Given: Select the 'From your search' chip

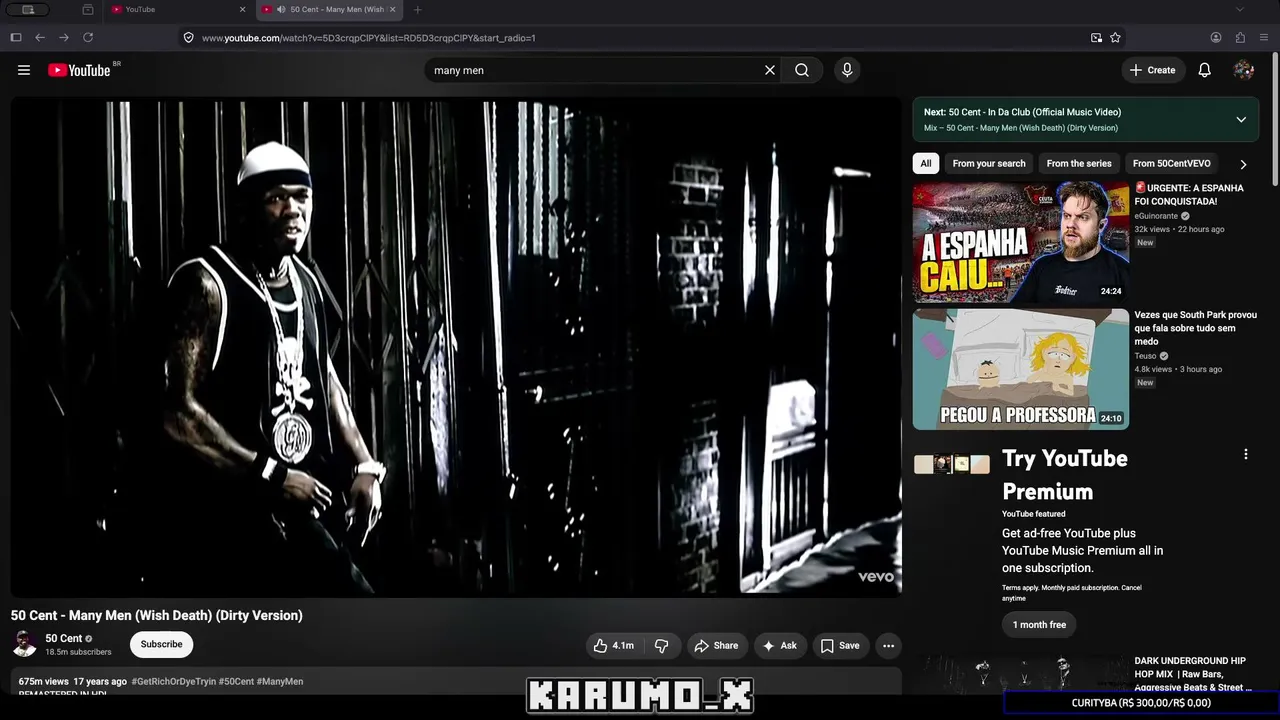Looking at the screenshot, I should [989, 164].
